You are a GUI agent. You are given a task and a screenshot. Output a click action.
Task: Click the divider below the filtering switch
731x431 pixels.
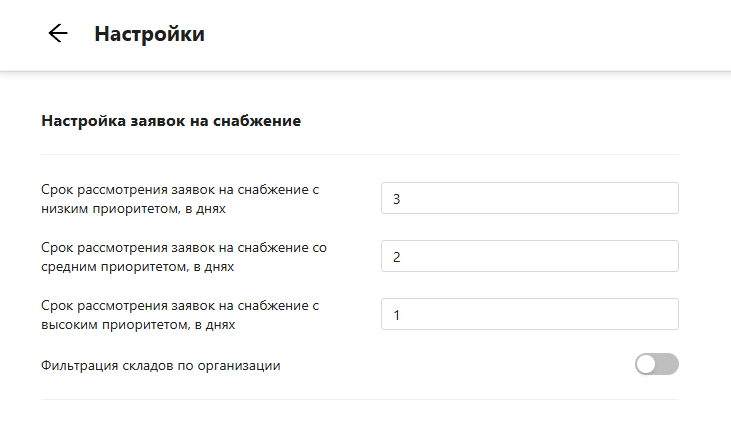360,399
